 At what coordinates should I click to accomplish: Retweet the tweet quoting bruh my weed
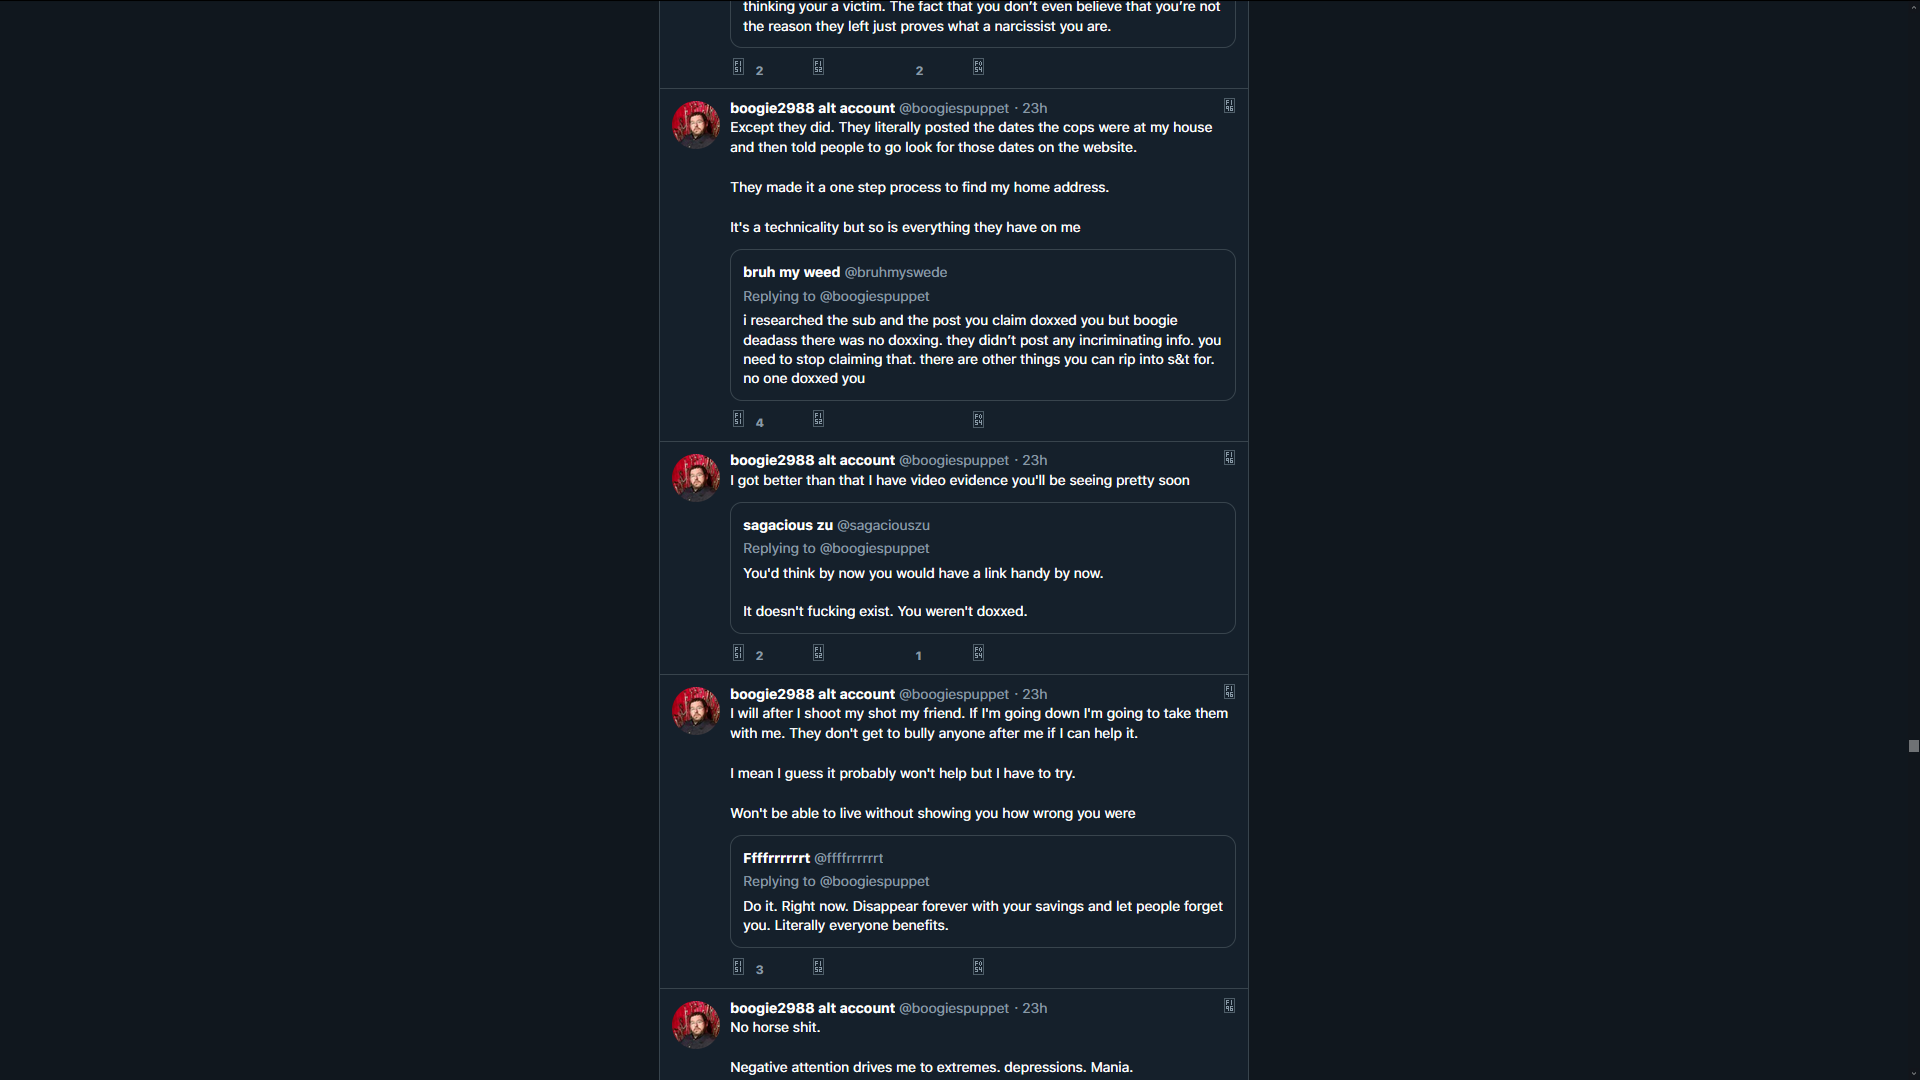coord(818,419)
